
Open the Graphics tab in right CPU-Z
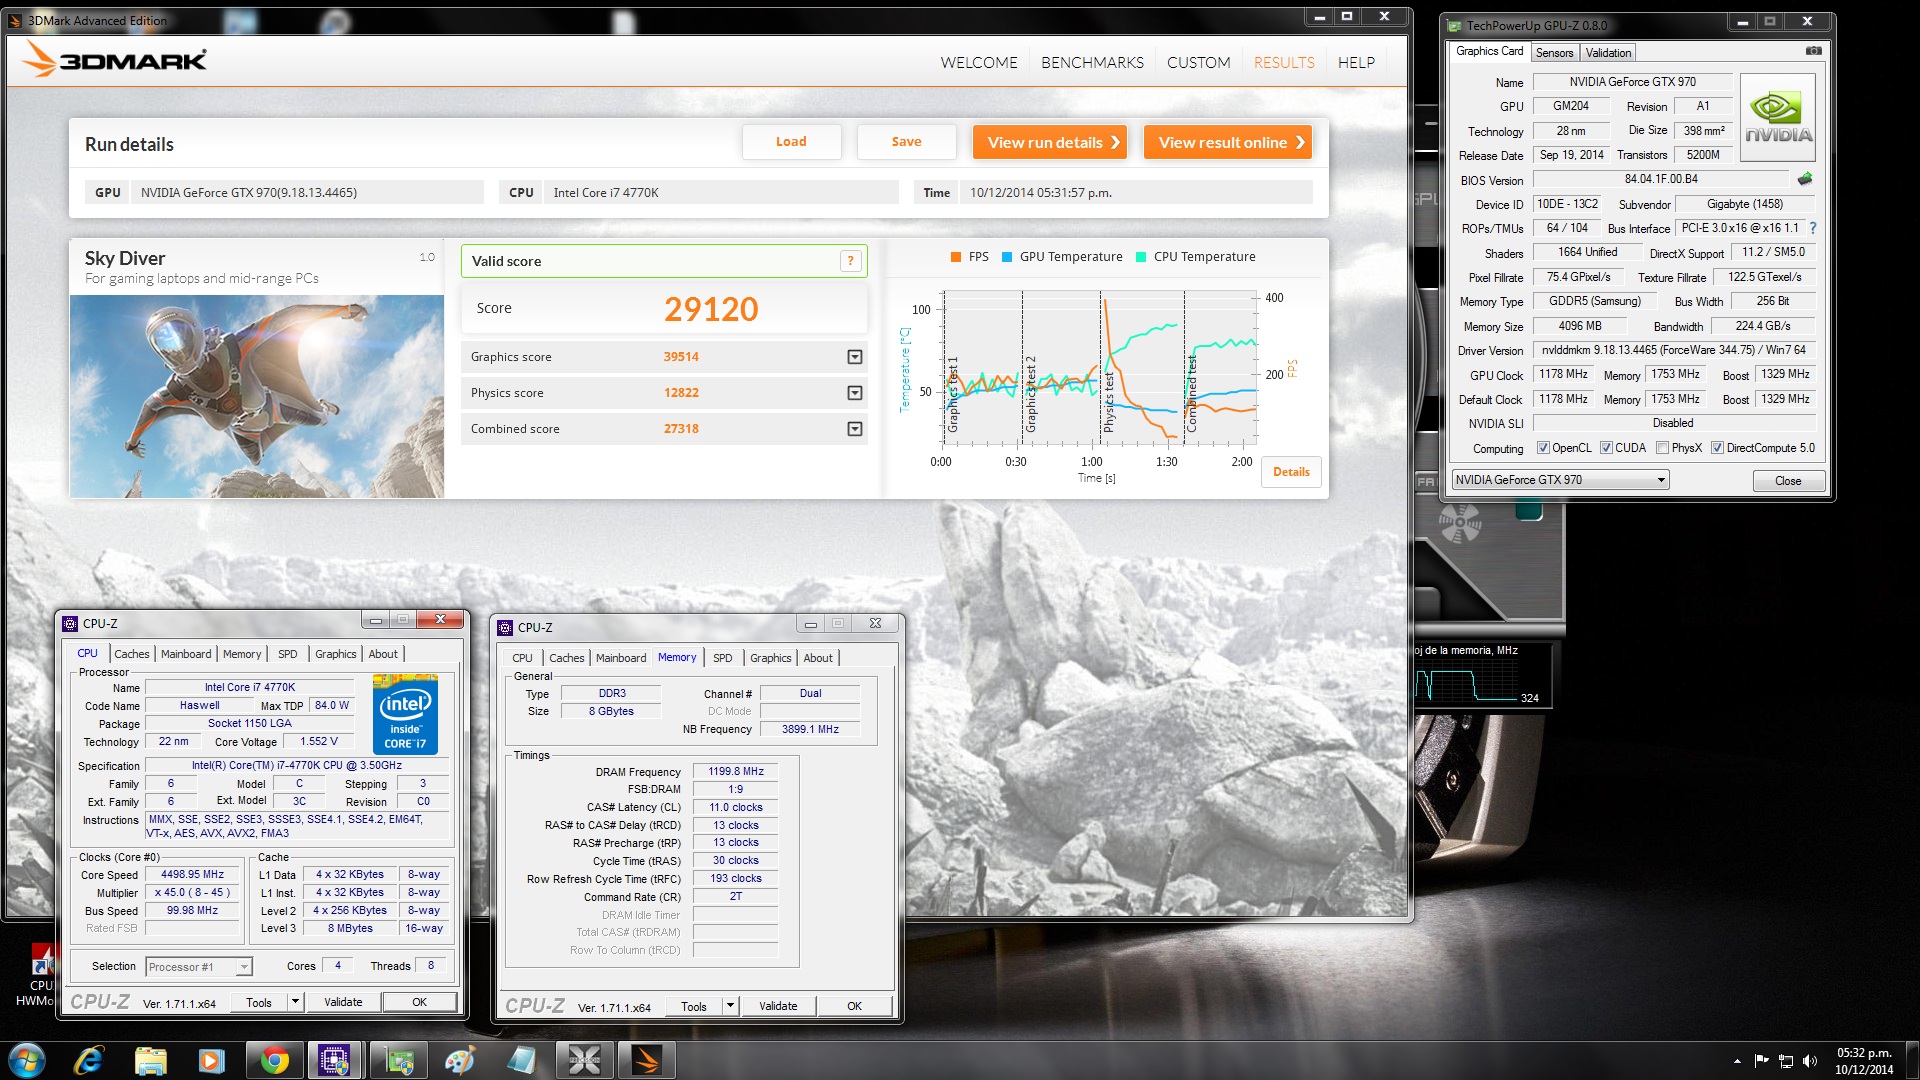tap(770, 658)
